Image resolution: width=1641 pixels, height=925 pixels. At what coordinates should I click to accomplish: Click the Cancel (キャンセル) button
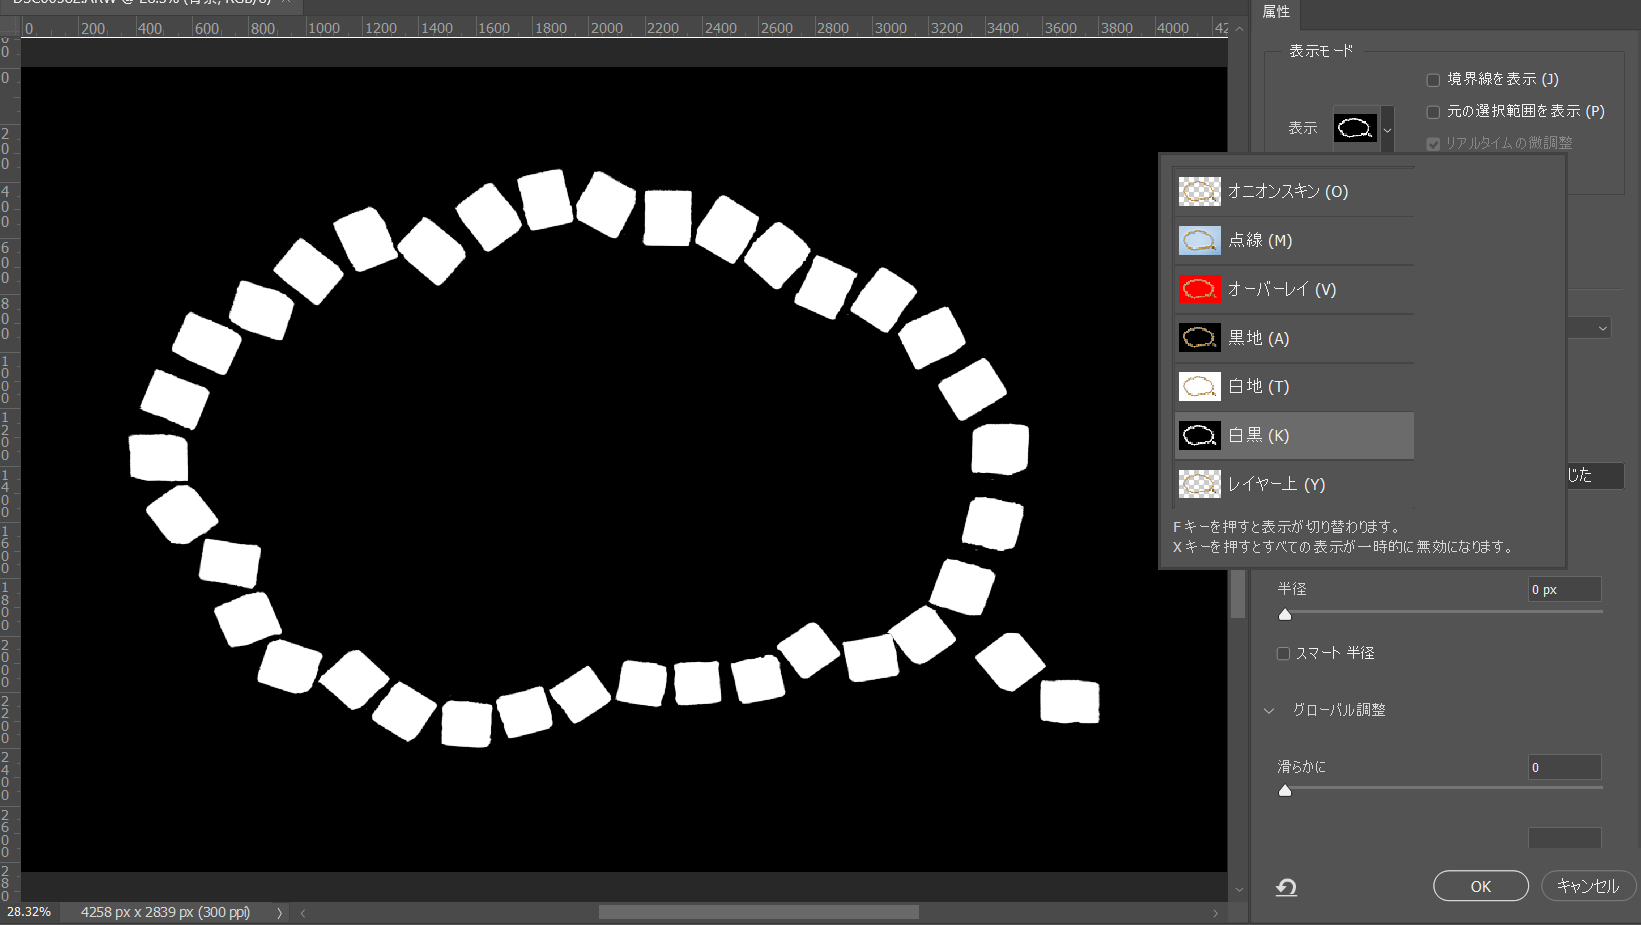1588,886
